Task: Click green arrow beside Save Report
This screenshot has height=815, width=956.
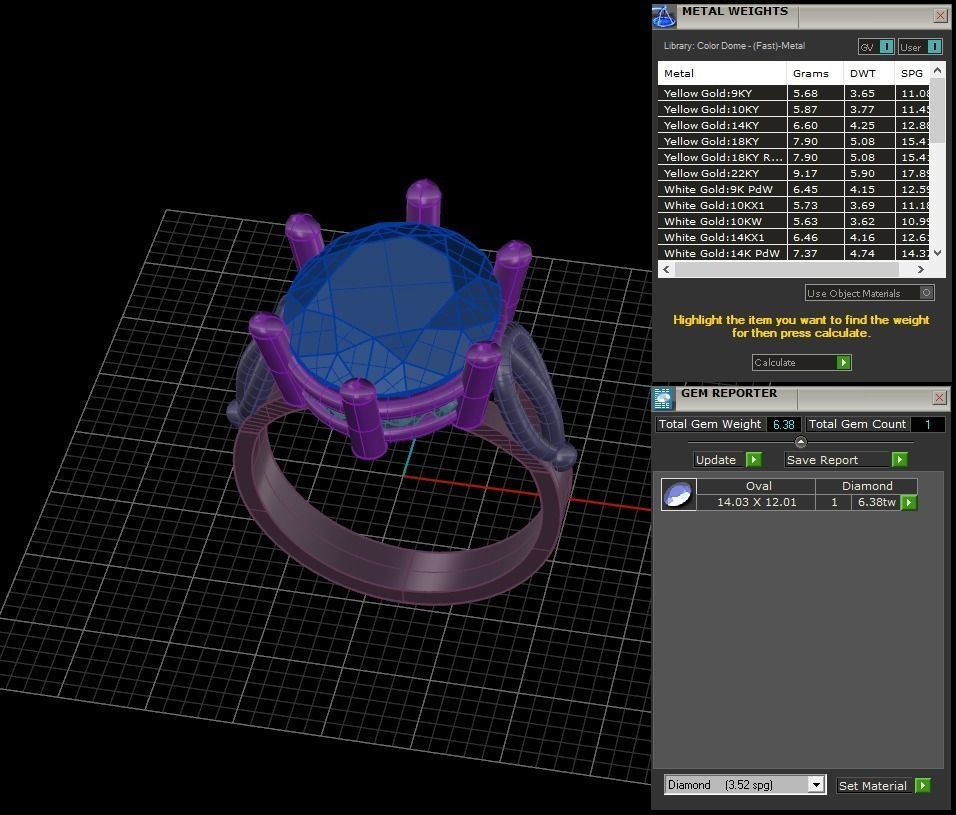Action: (x=899, y=460)
